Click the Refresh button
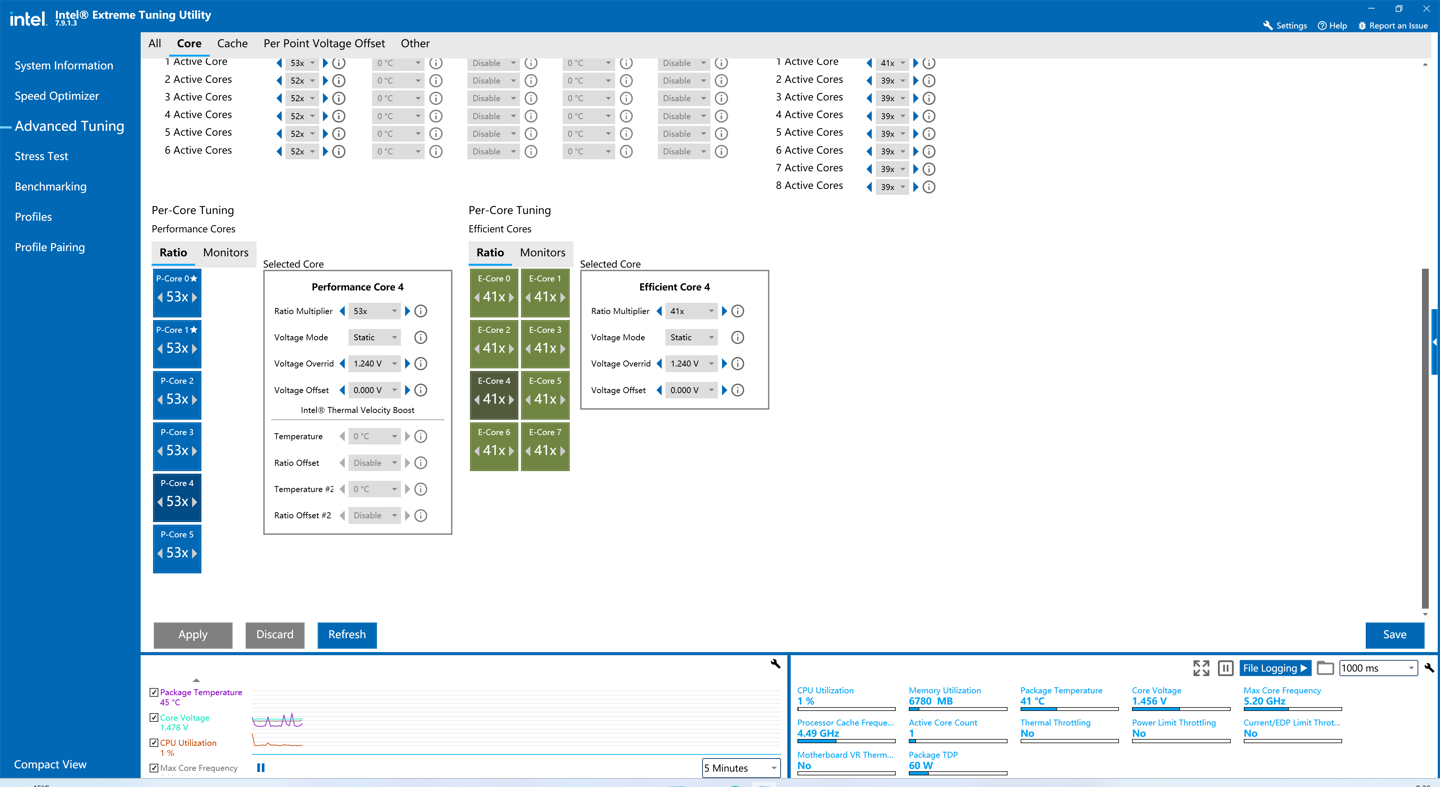This screenshot has height=787, width=1440. click(x=347, y=635)
